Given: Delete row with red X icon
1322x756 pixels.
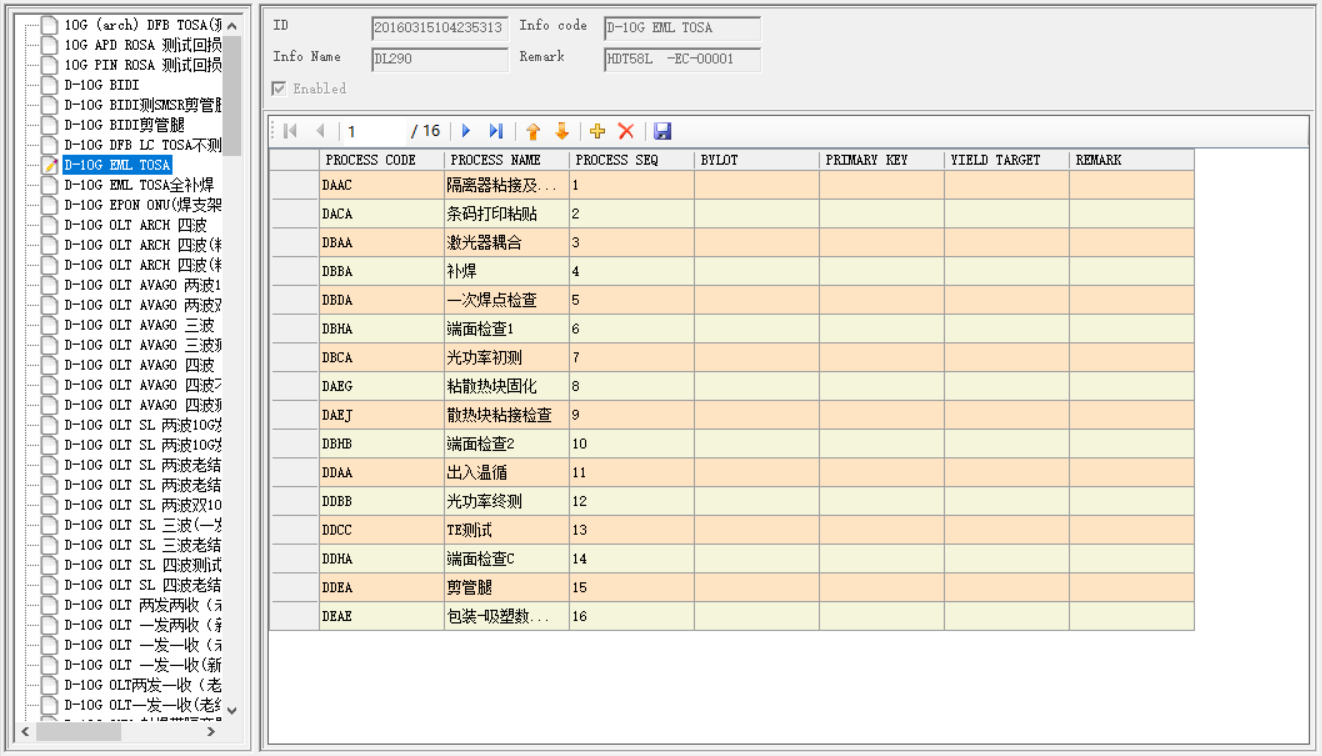Looking at the screenshot, I should click(x=626, y=131).
